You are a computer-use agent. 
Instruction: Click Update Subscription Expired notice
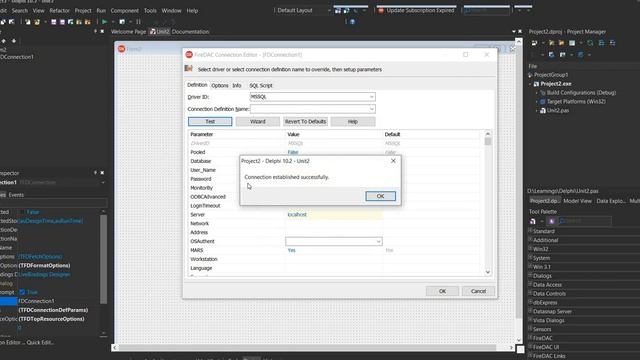(416, 11)
